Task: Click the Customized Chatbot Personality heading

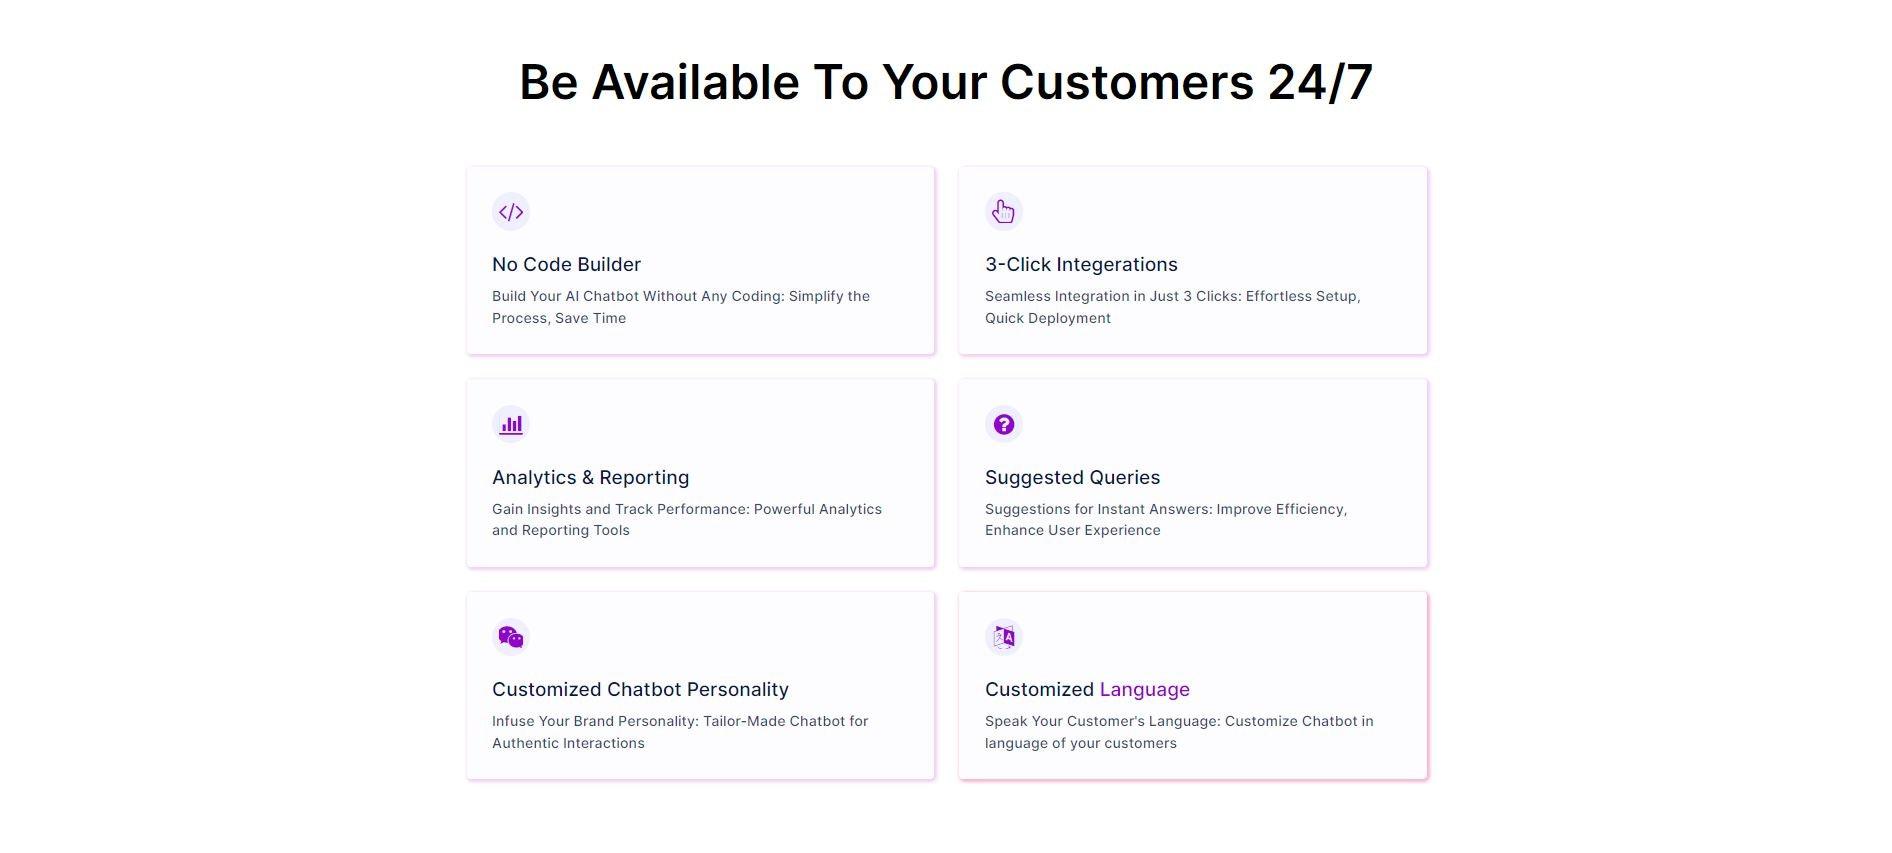Action: point(640,689)
